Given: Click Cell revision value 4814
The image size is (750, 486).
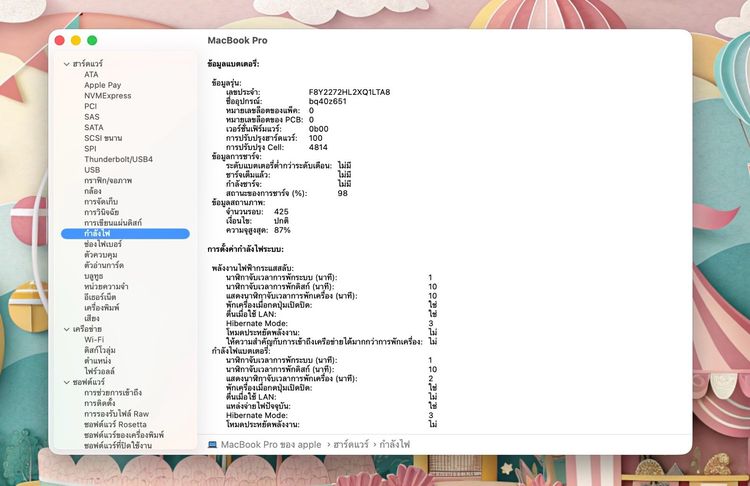Looking at the screenshot, I should pyautogui.click(x=318, y=147).
